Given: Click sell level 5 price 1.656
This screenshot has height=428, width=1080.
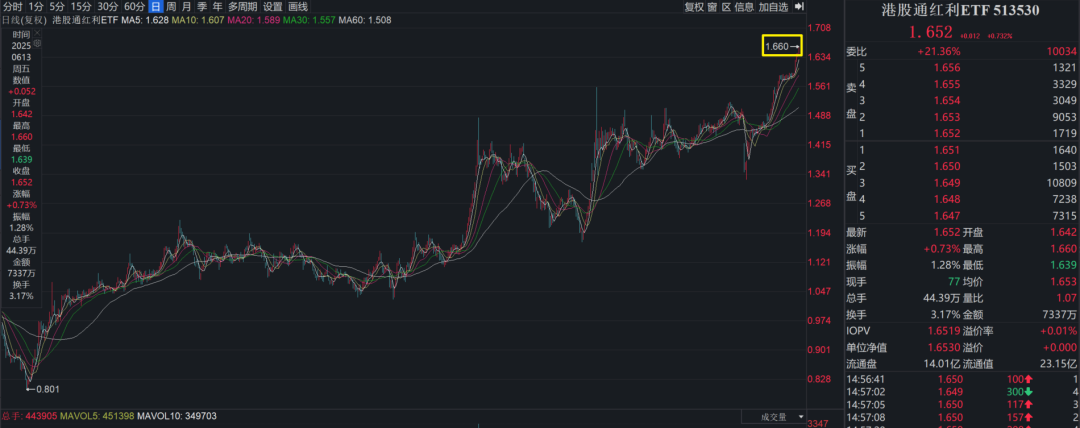Looking at the screenshot, I should pyautogui.click(x=948, y=68).
